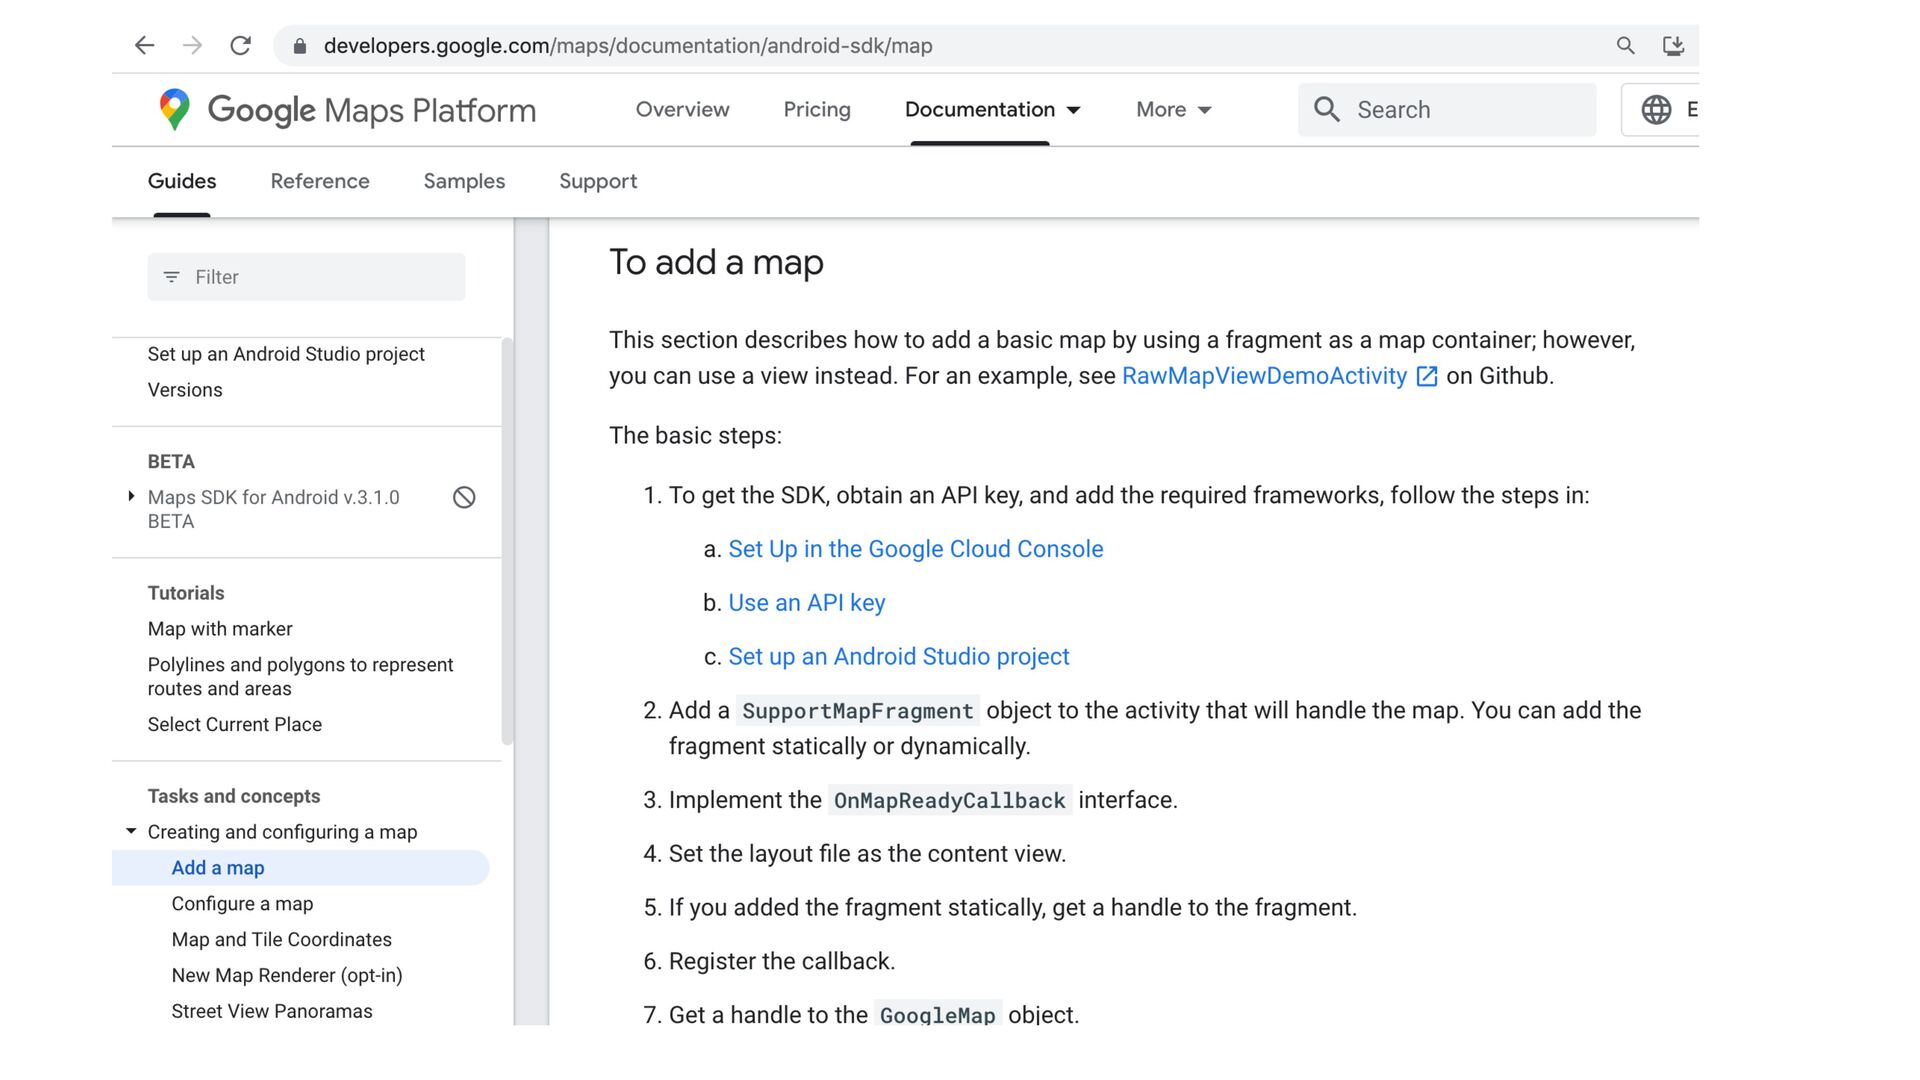Click the external link icon after RawMapViewDemoActivity
The width and height of the screenshot is (1920, 1080).
1427,377
